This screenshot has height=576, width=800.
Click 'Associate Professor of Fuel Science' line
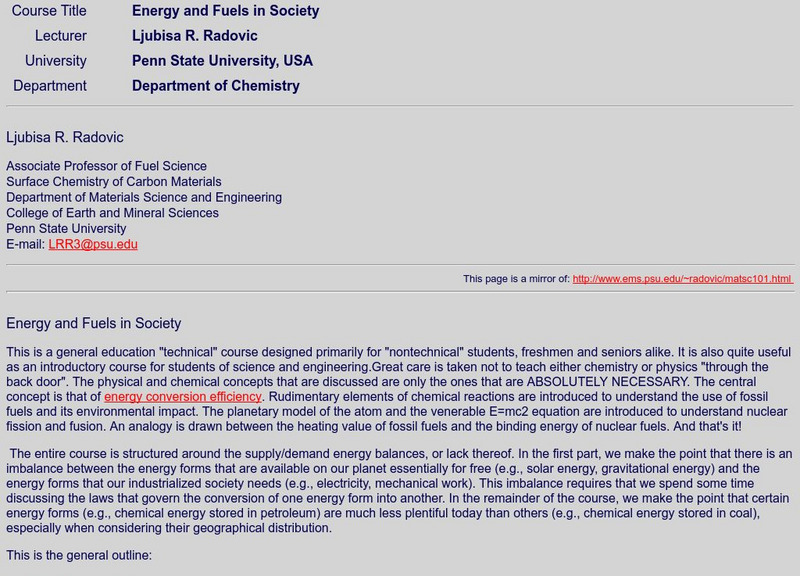point(107,166)
